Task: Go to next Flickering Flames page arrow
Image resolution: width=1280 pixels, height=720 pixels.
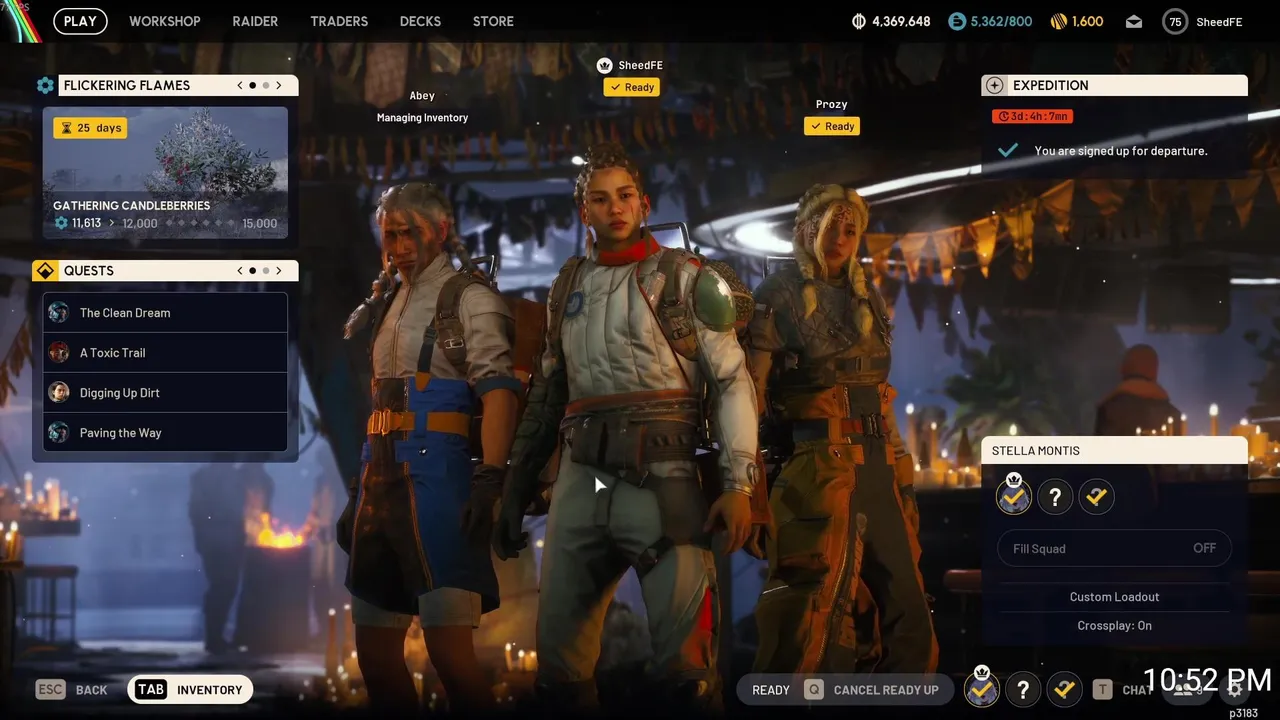Action: (279, 85)
